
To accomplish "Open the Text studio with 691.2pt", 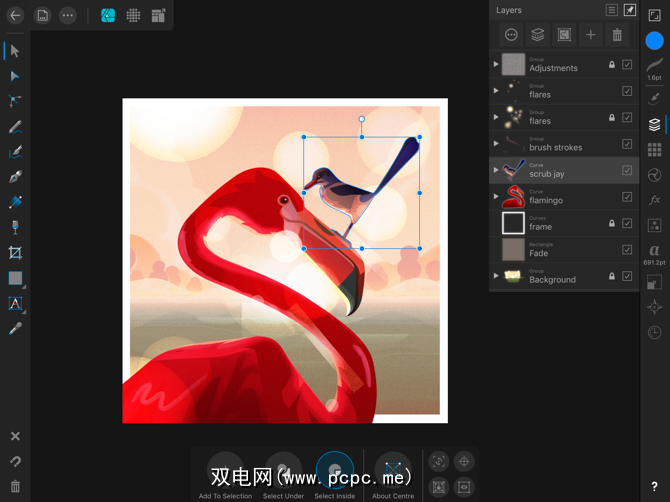I will tap(654, 254).
